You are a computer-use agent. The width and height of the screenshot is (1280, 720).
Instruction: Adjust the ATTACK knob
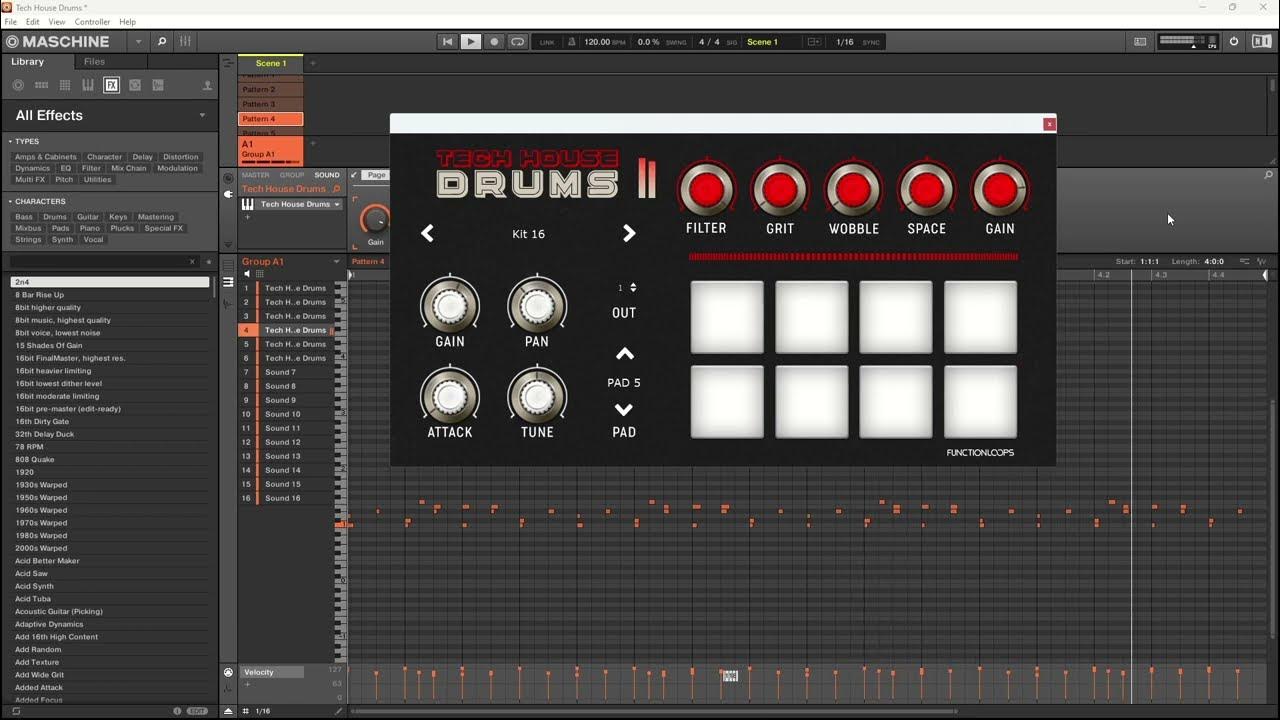pyautogui.click(x=450, y=396)
